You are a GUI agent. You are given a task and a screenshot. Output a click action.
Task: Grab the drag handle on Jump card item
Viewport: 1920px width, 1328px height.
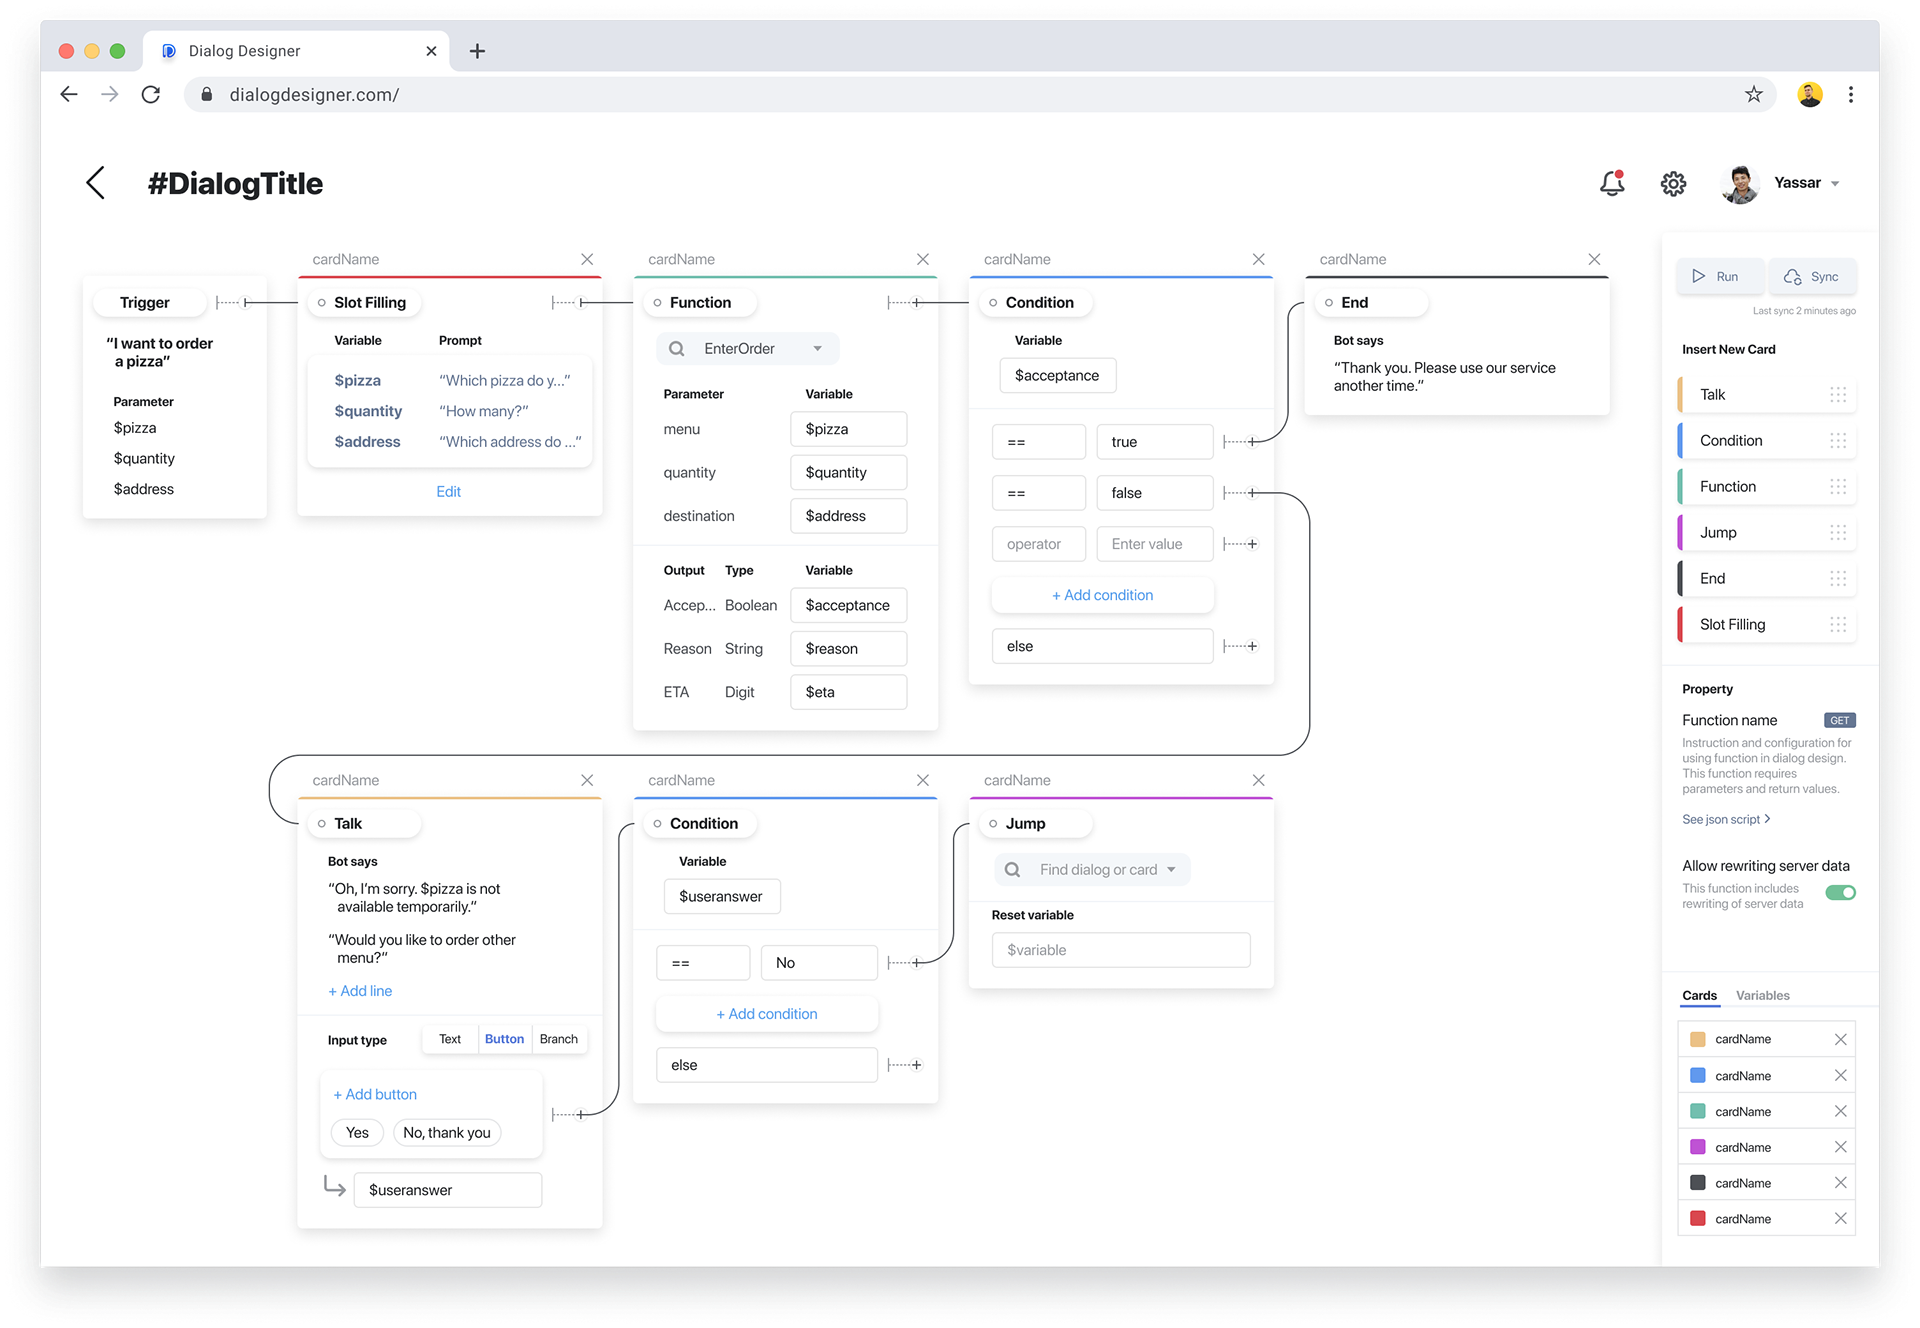(1838, 532)
